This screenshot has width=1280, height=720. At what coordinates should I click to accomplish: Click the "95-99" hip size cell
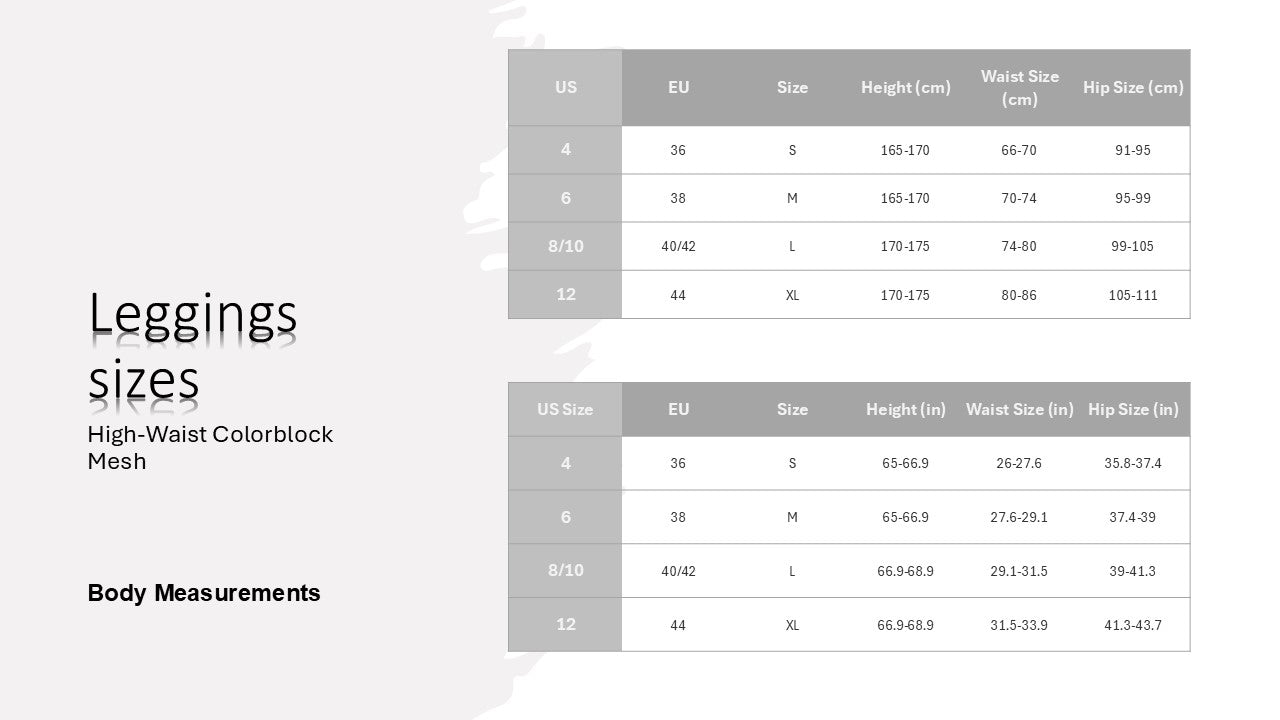point(1133,198)
